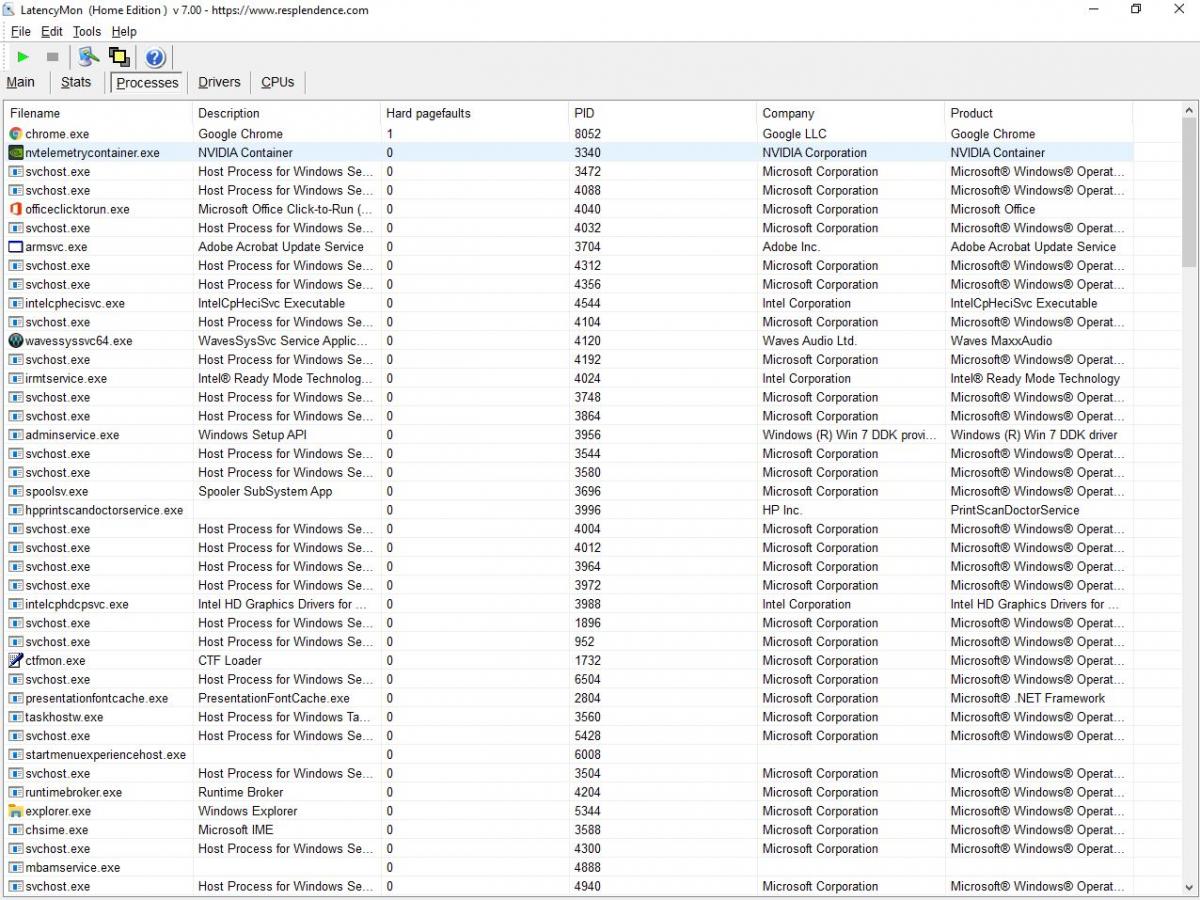
Task: Click the Windows Explorer description cell
Action: (248, 811)
